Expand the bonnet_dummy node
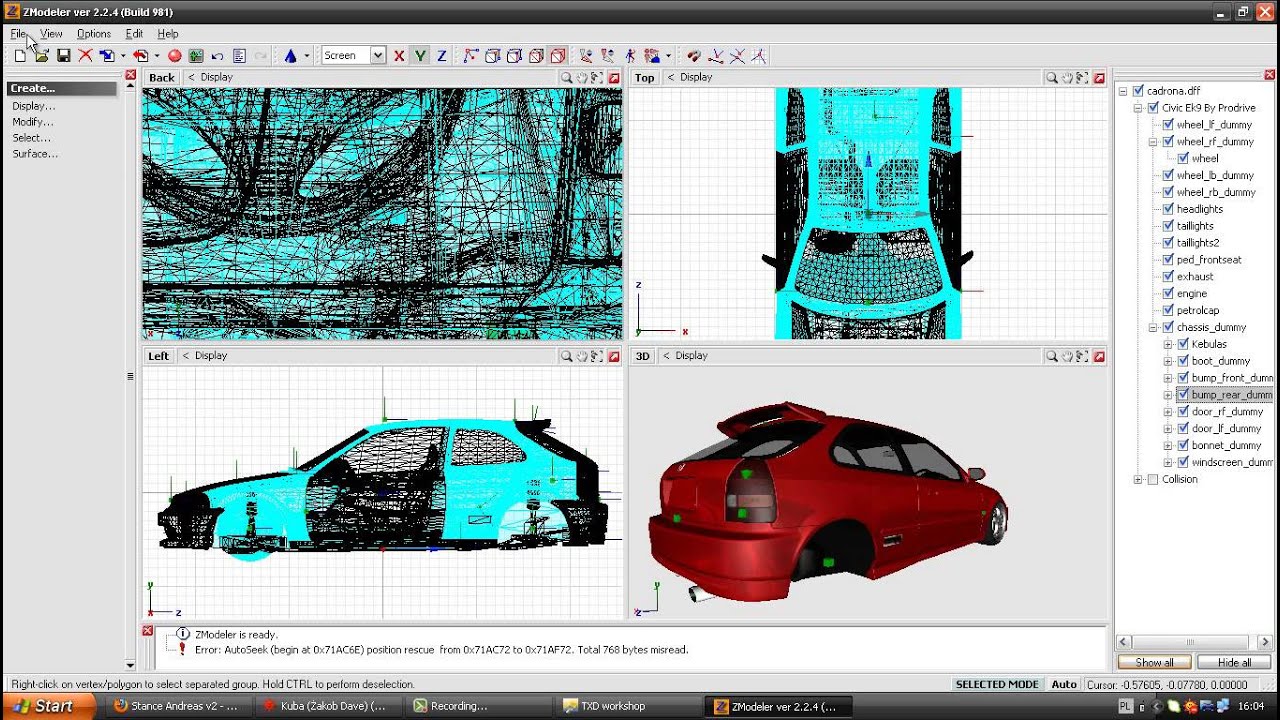 [1168, 446]
